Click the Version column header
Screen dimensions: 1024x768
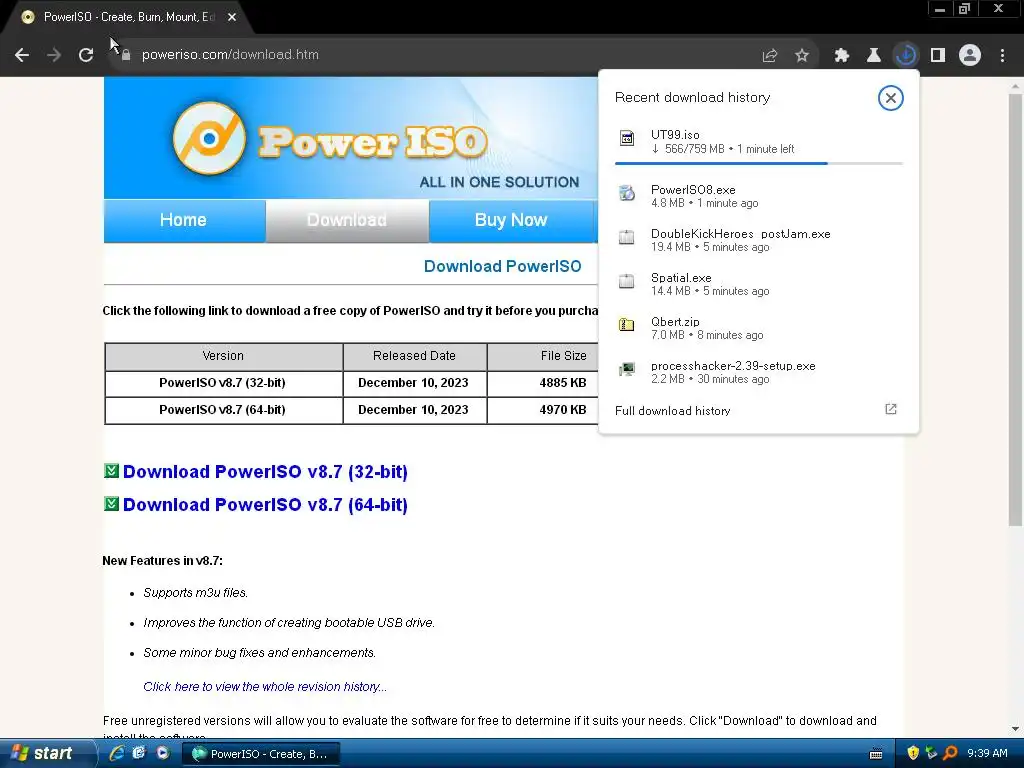223,356
